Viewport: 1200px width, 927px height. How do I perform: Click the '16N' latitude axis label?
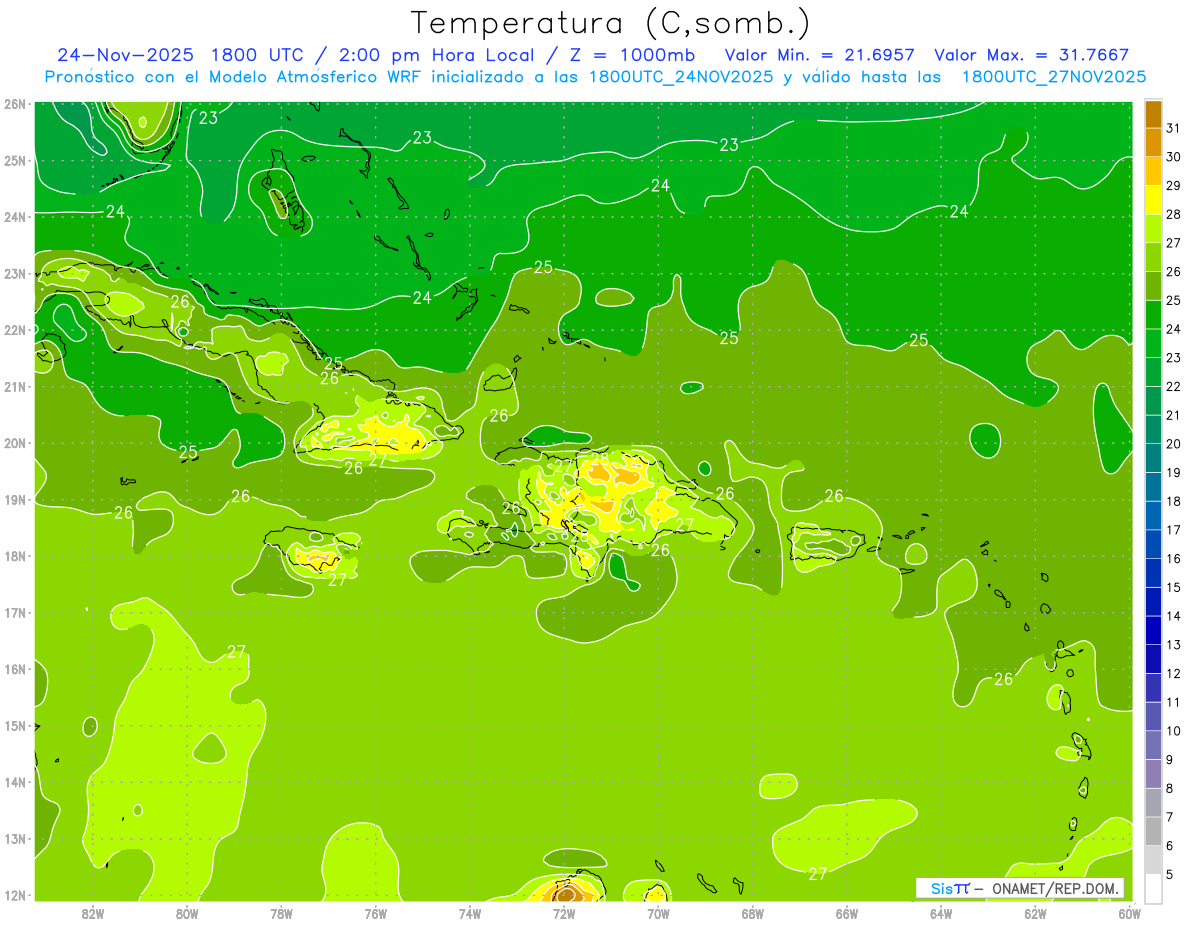pyautogui.click(x=15, y=669)
